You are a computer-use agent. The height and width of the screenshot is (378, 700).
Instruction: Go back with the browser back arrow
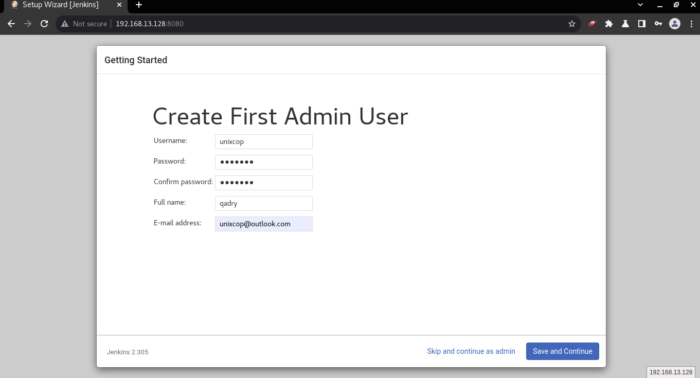click(x=11, y=24)
